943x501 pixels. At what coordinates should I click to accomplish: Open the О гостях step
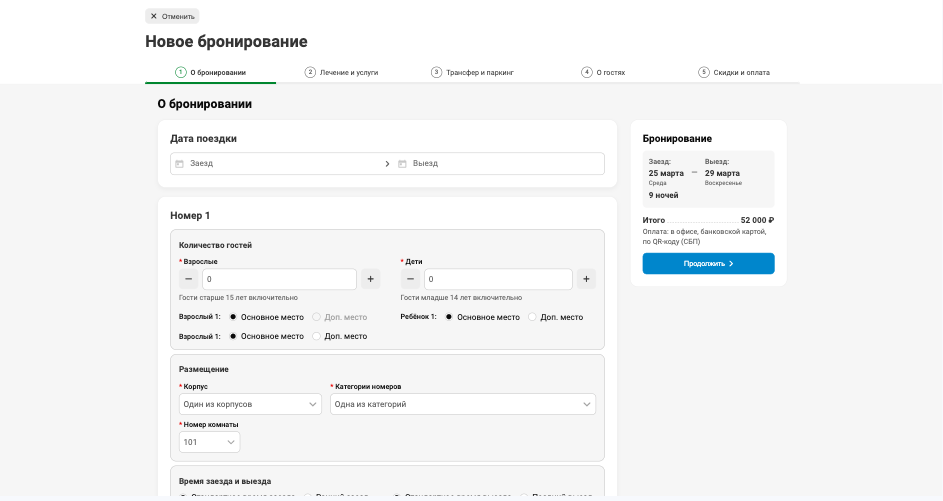click(603, 72)
